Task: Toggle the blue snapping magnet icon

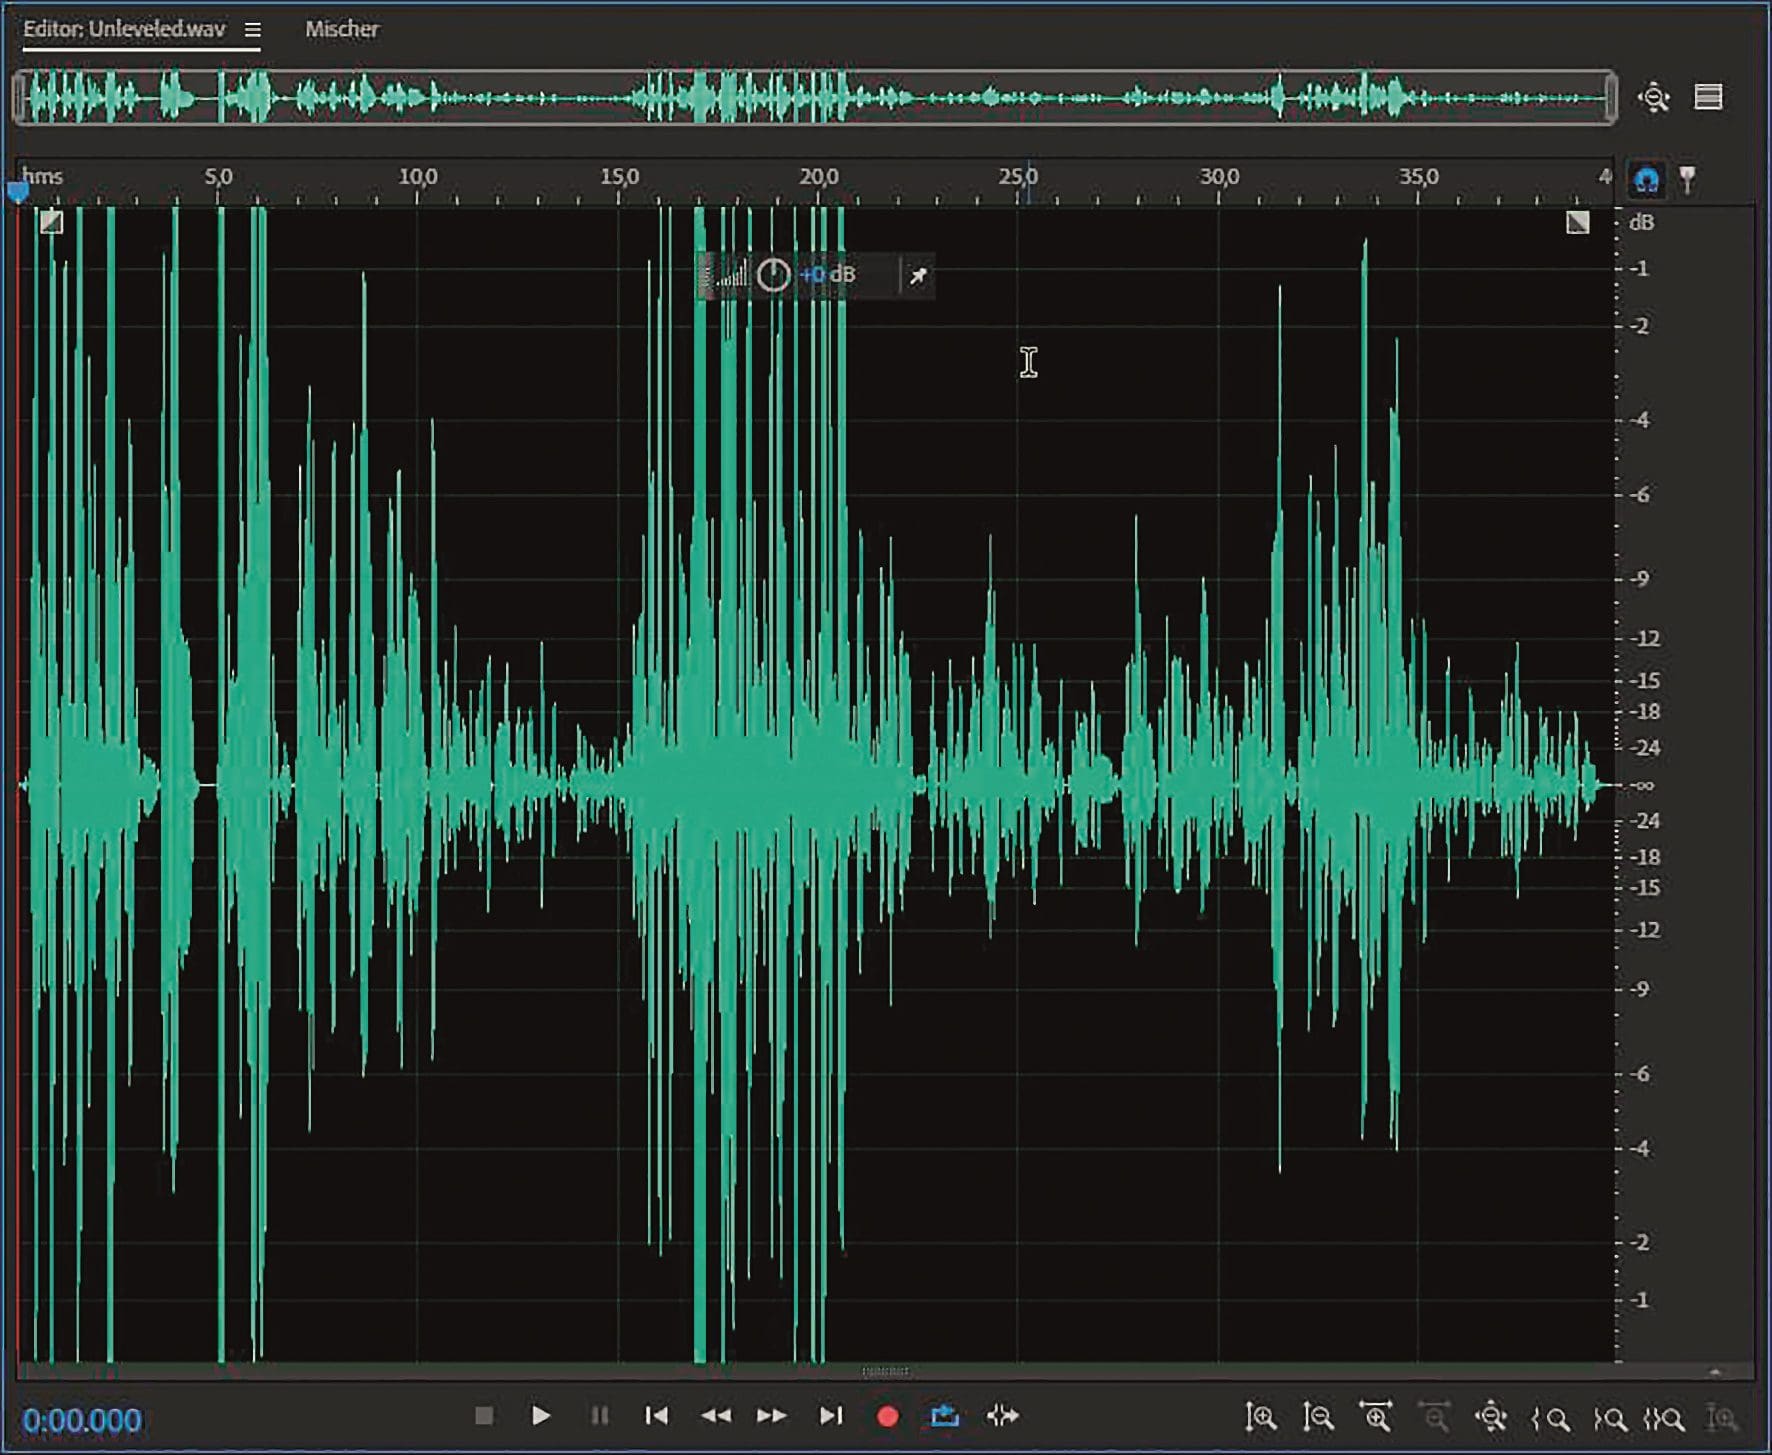Action: pos(1646,180)
